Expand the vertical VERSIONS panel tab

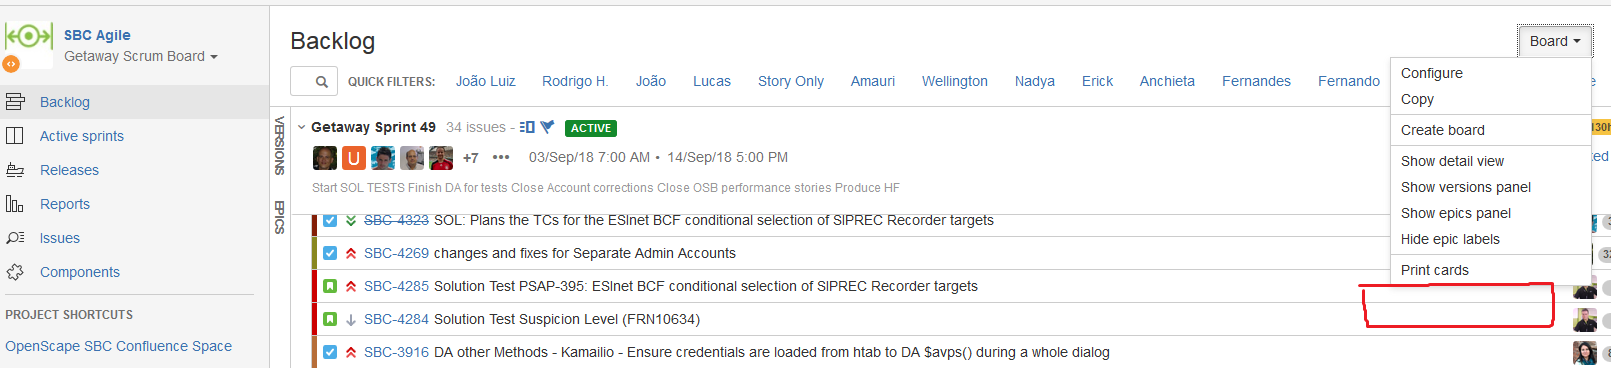[x=280, y=146]
